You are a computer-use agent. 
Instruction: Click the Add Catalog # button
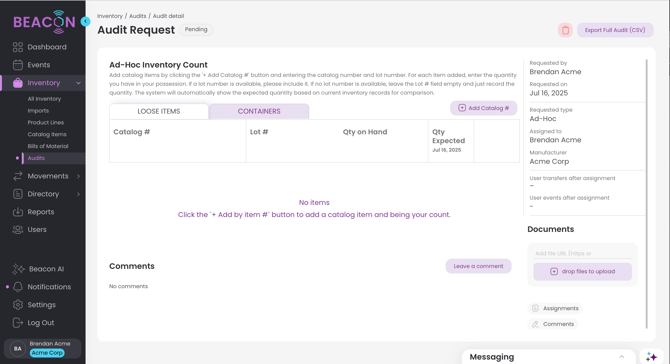pyautogui.click(x=483, y=108)
